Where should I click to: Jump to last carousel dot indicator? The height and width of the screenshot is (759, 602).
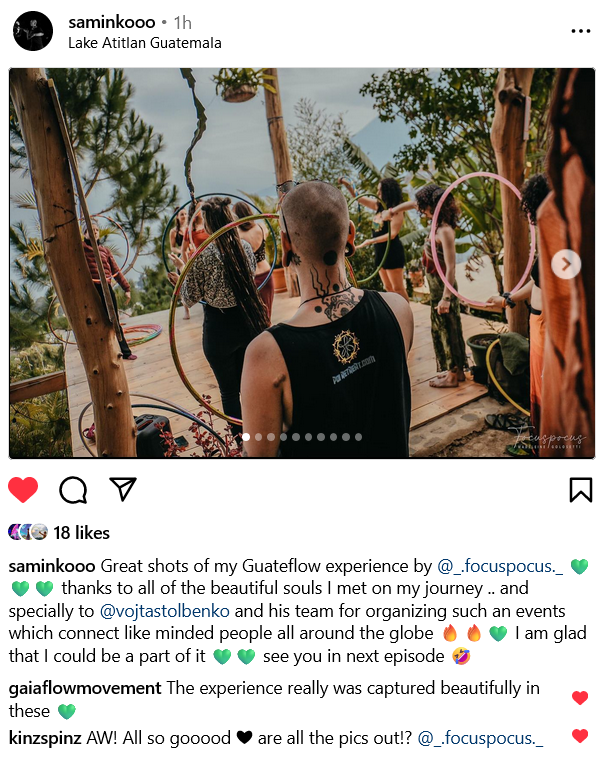click(x=358, y=437)
